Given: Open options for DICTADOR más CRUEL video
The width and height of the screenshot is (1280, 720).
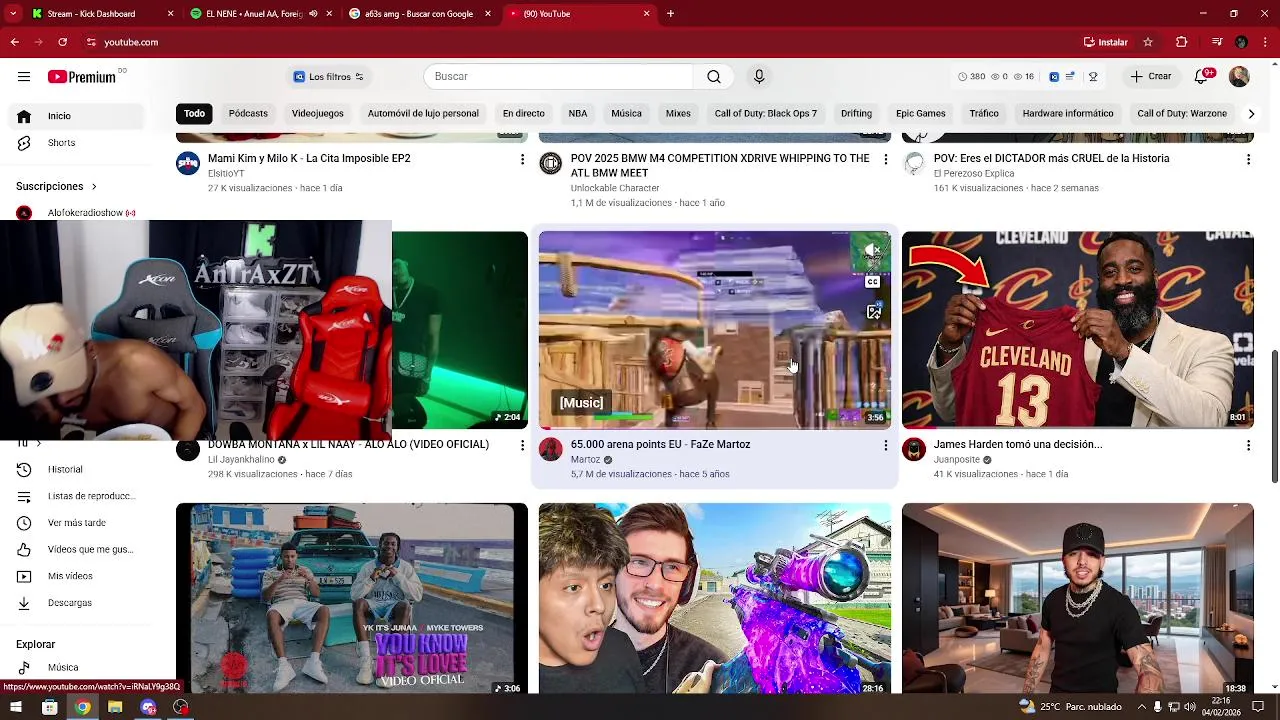Looking at the screenshot, I should coord(1248,159).
